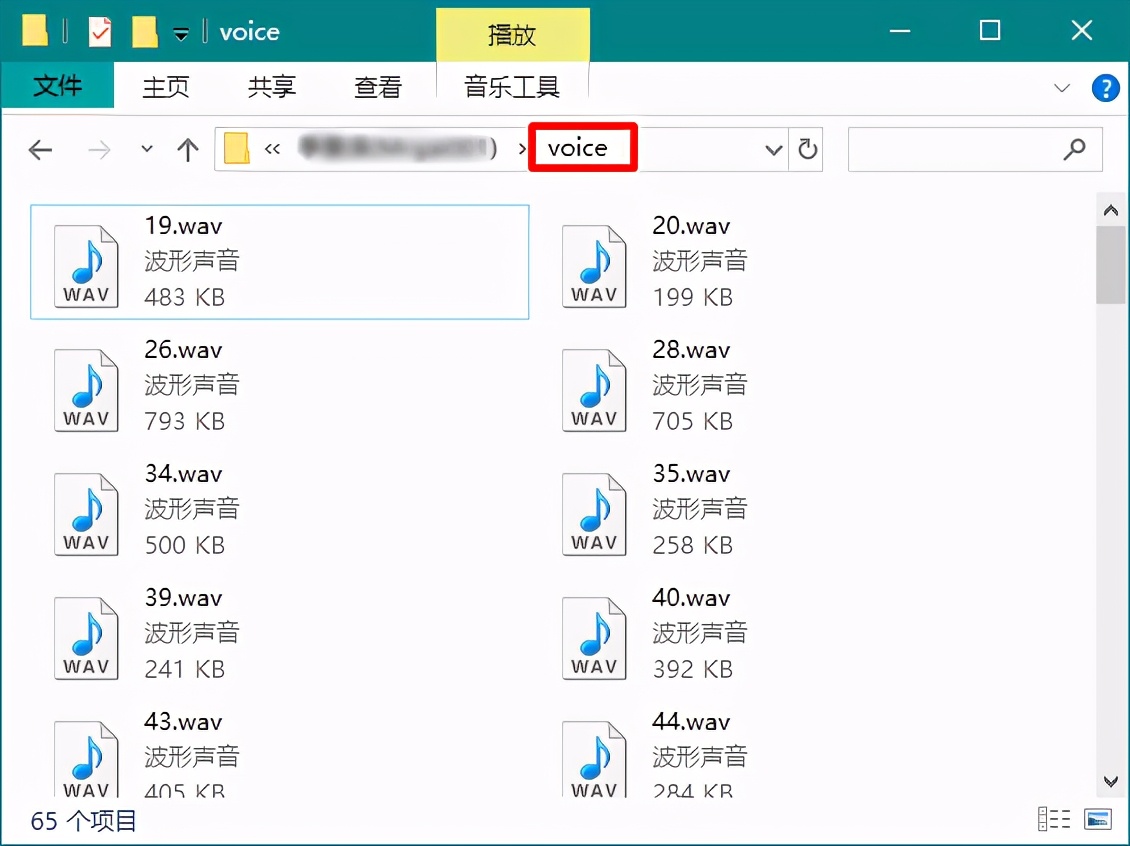The height and width of the screenshot is (846, 1130).
Task: Open the blue Help question mark icon
Action: (1105, 88)
